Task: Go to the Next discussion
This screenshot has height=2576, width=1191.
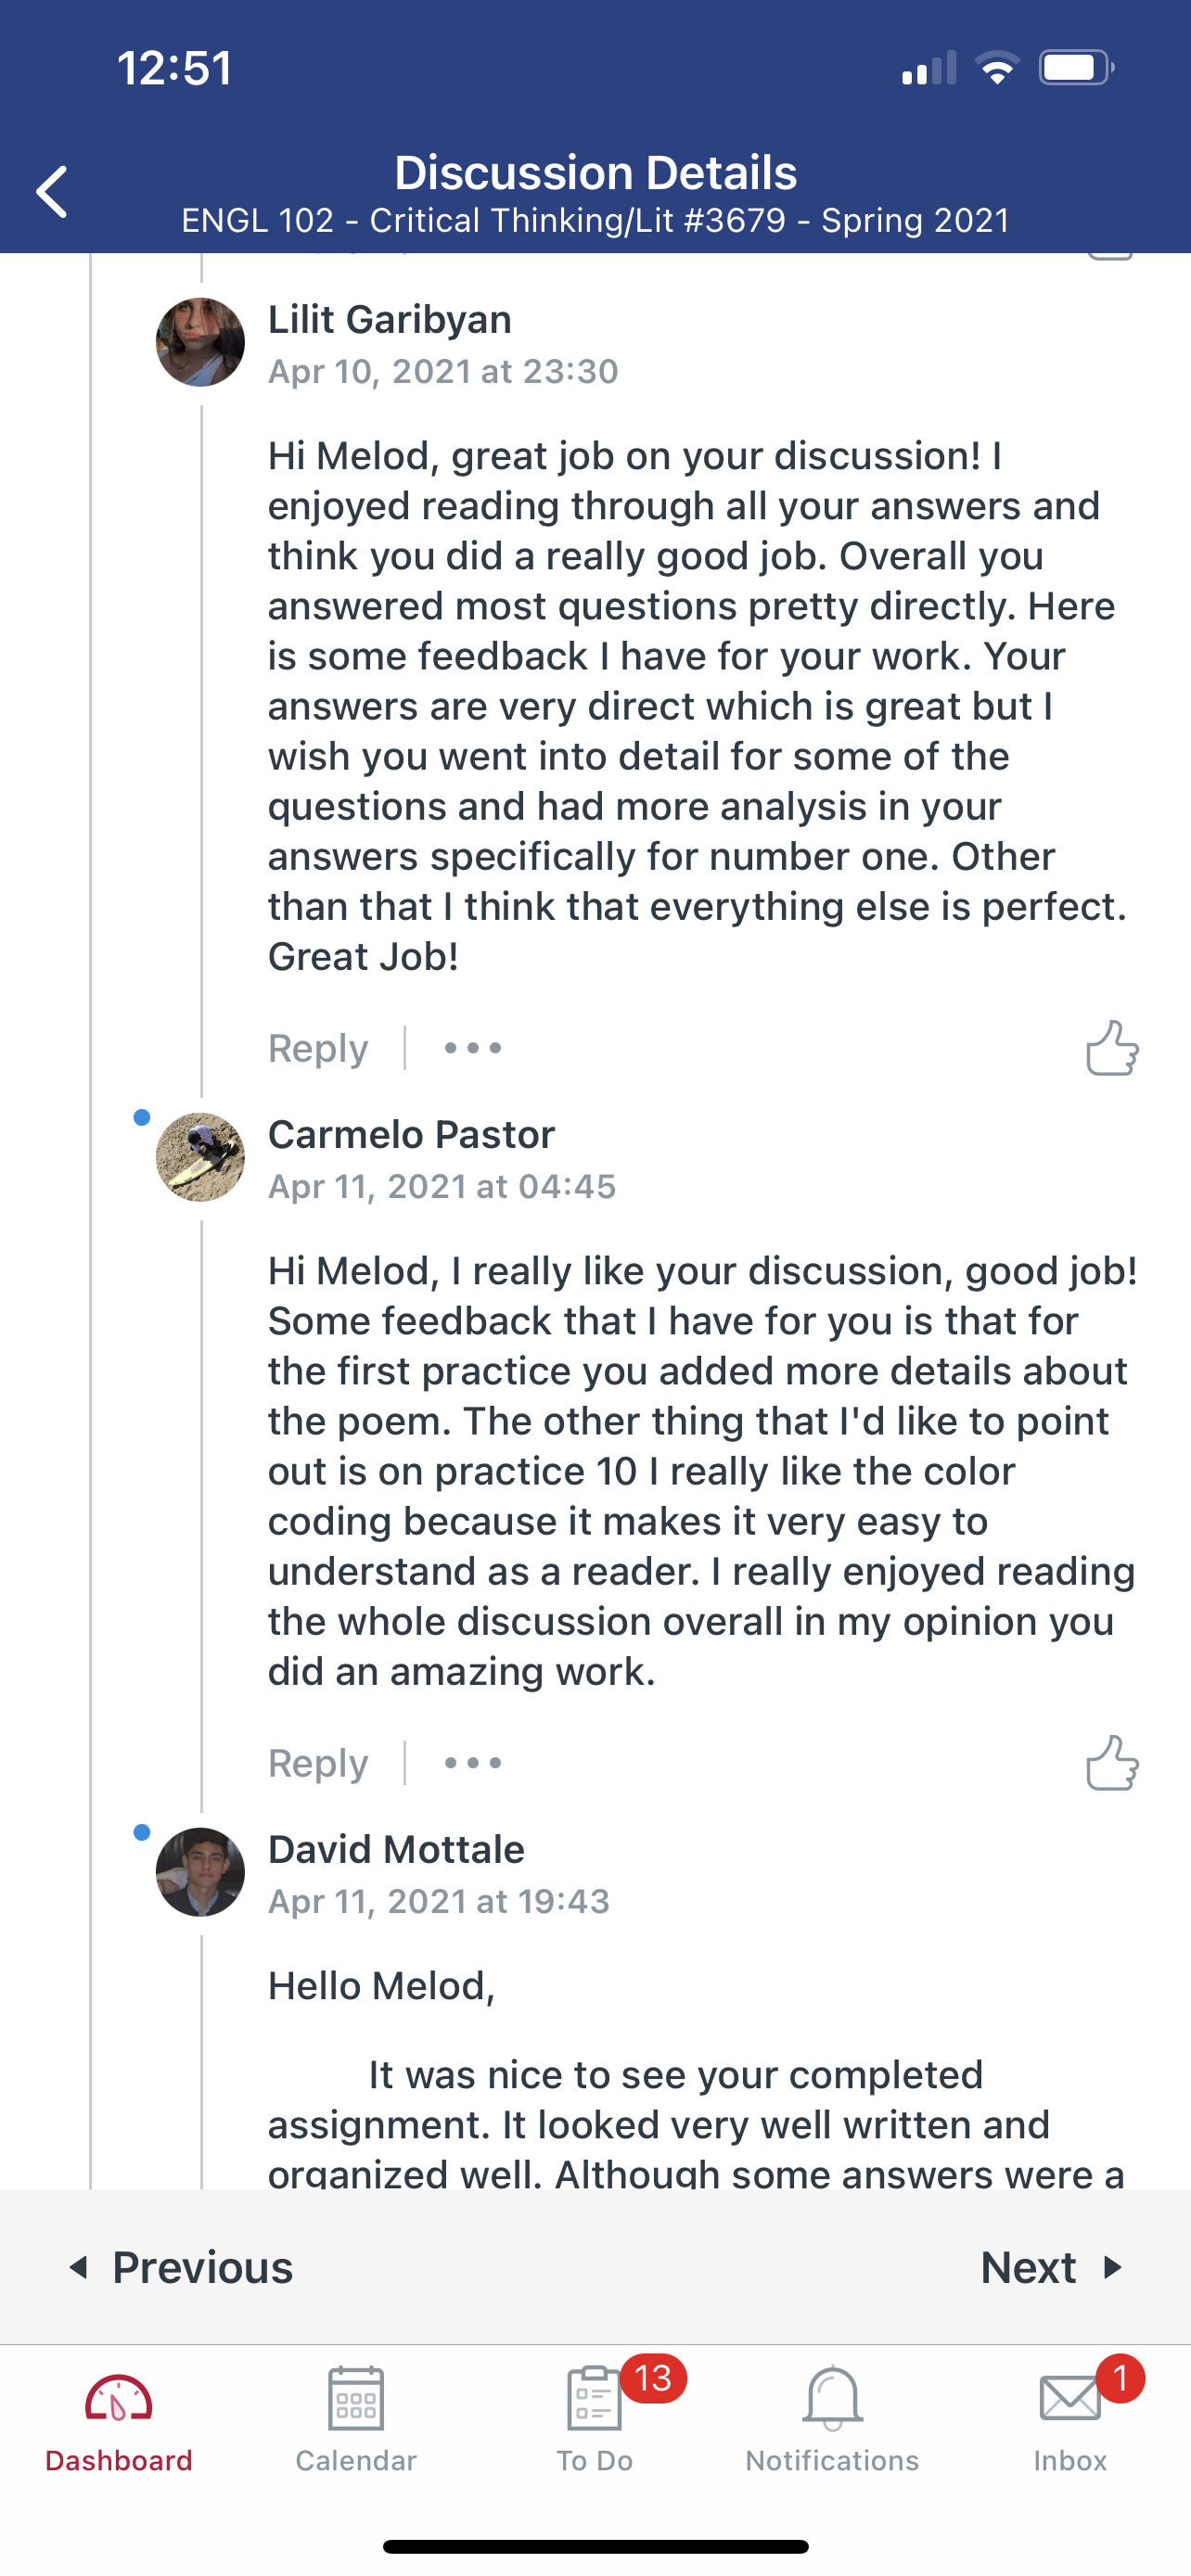Action: [1052, 2267]
